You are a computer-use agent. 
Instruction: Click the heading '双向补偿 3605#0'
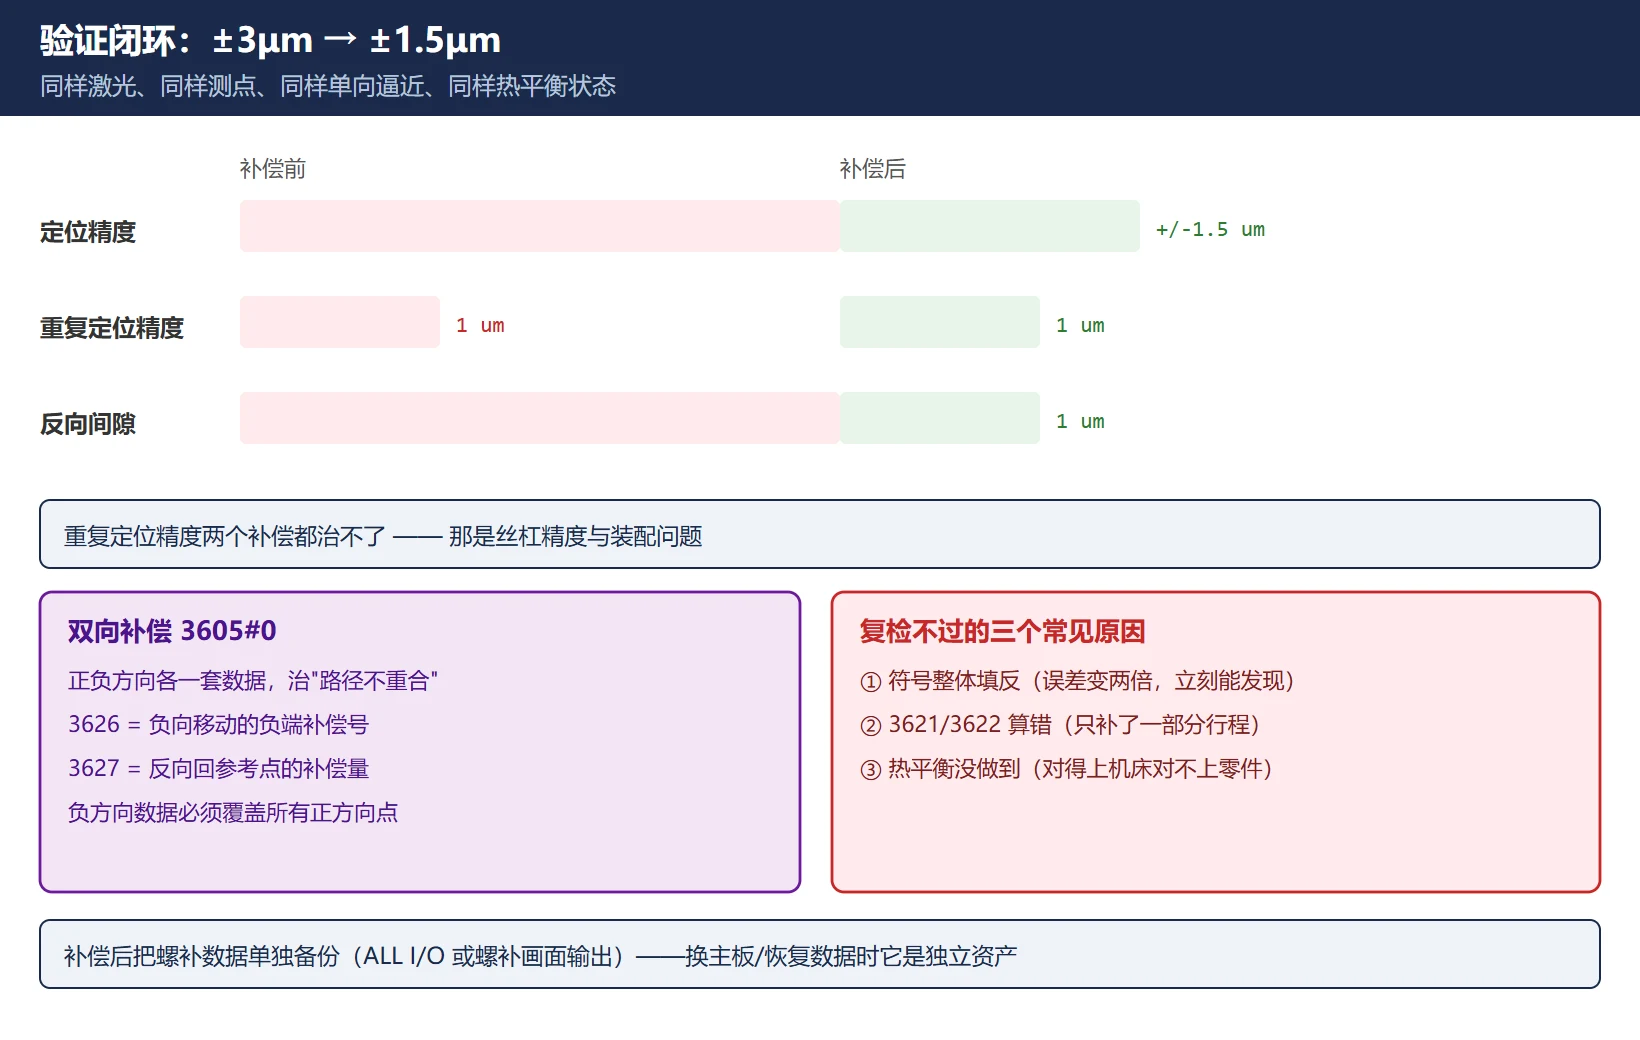pos(172,631)
